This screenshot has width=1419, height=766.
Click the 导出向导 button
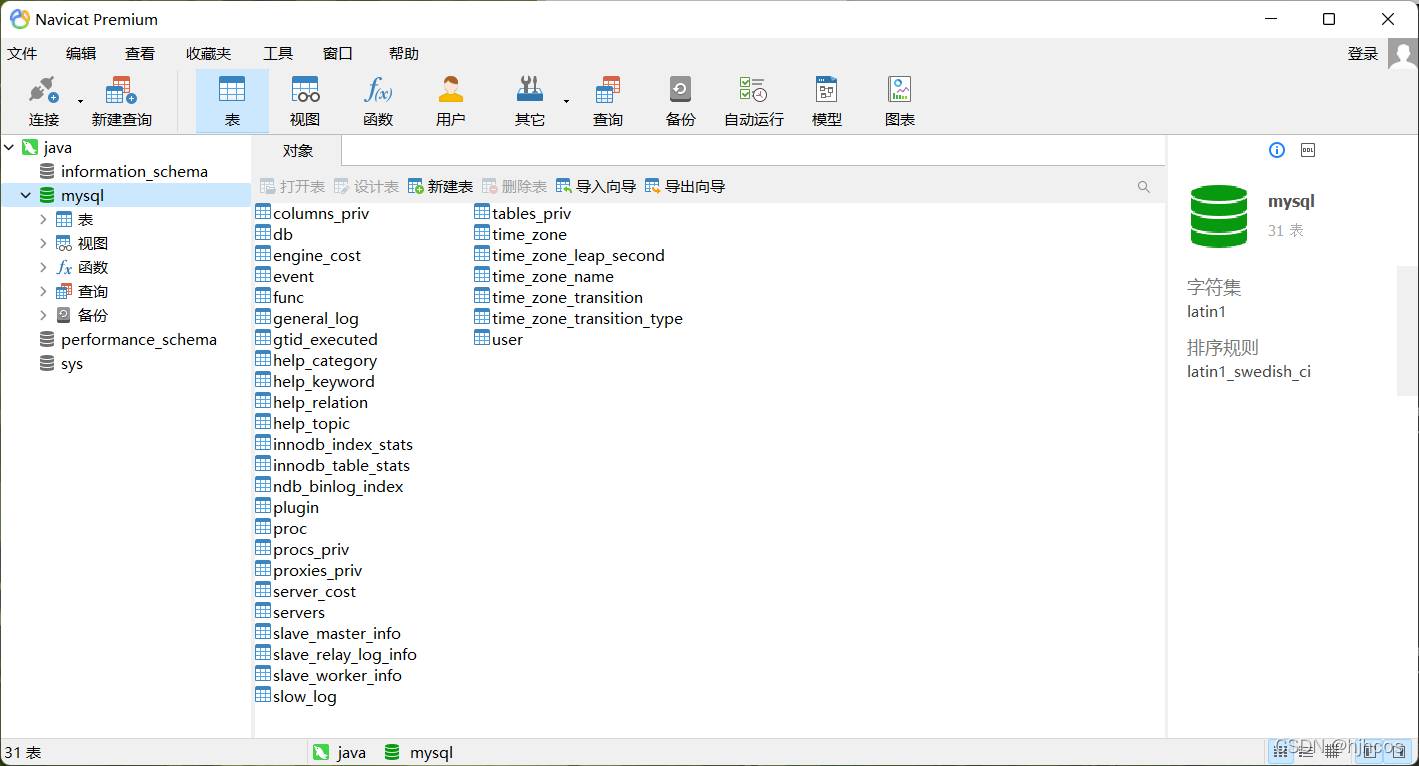[685, 187]
